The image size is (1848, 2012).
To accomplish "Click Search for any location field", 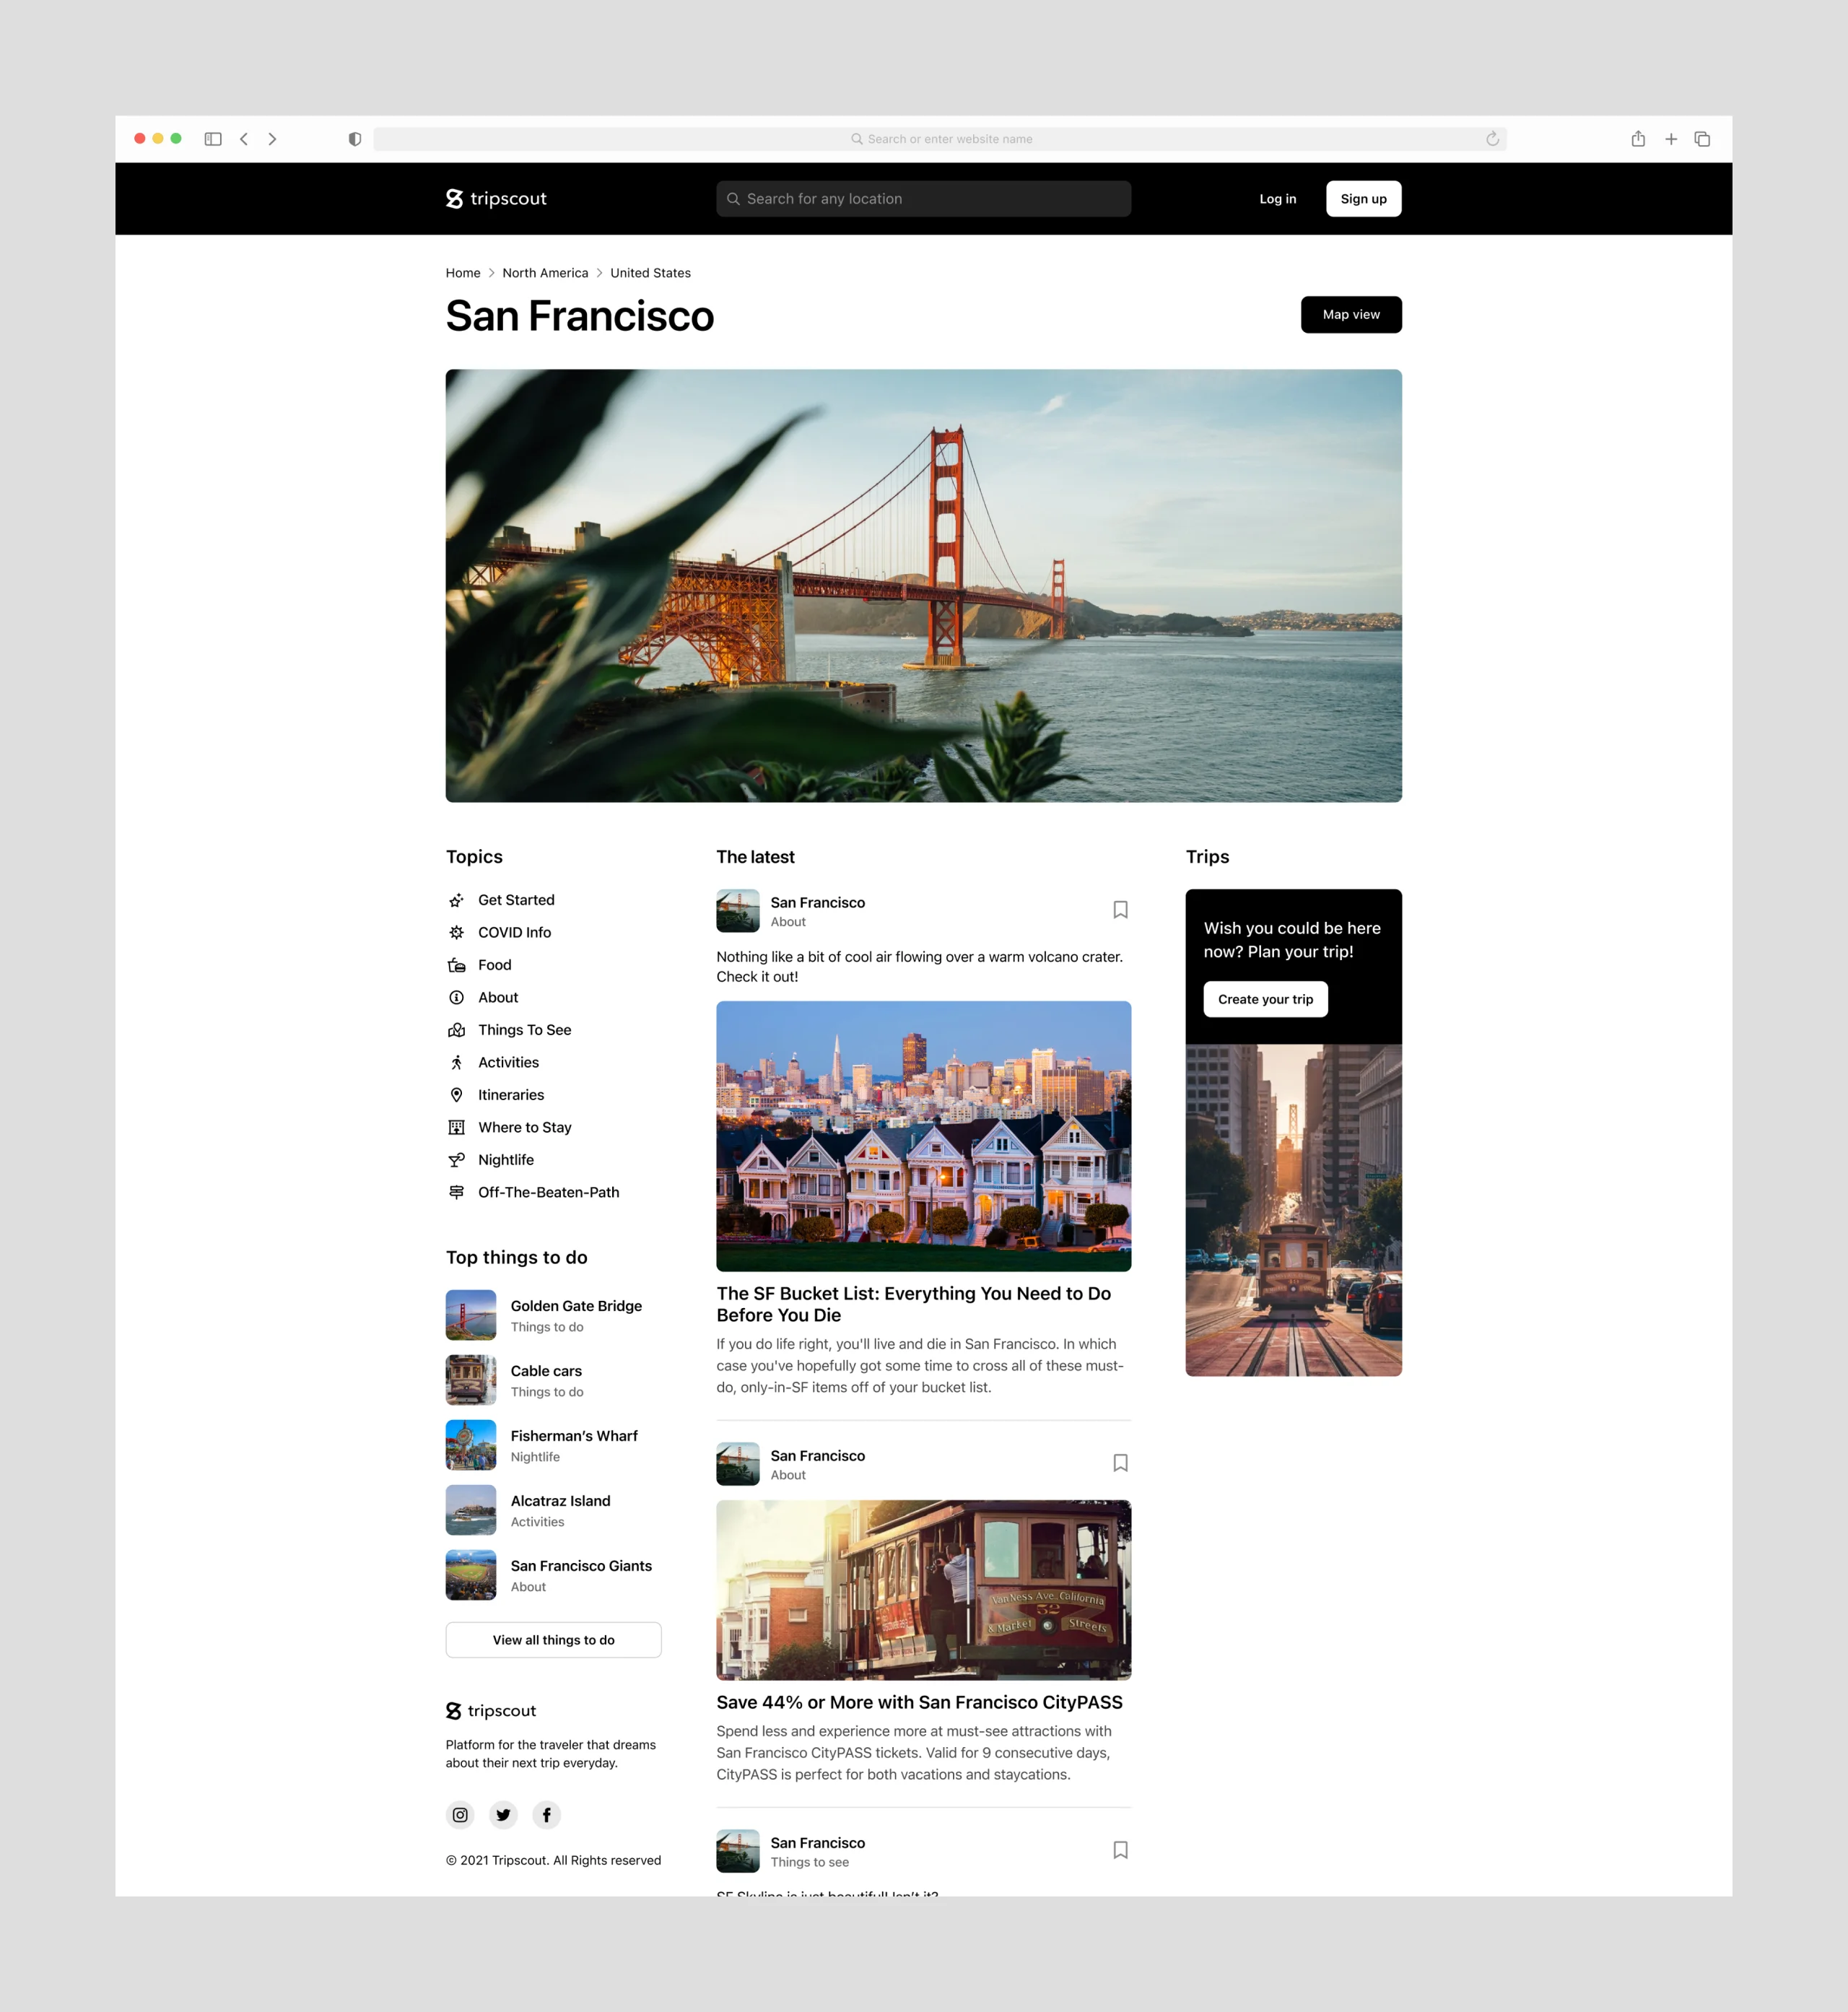I will click(923, 199).
